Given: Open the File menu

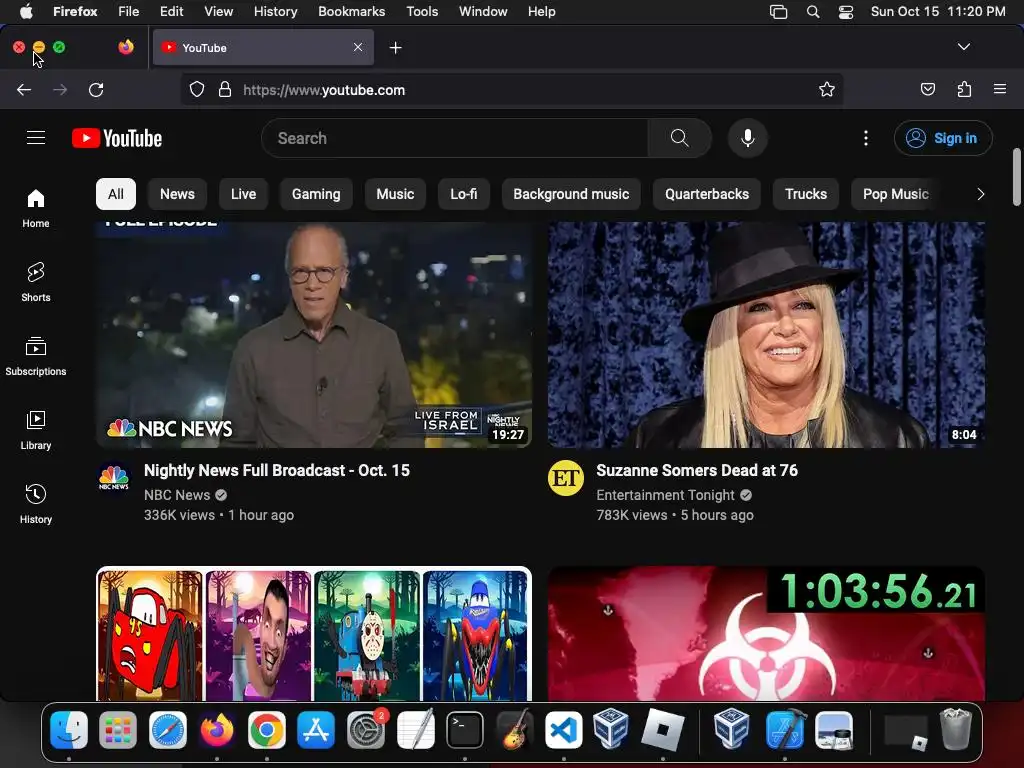Looking at the screenshot, I should tap(128, 12).
